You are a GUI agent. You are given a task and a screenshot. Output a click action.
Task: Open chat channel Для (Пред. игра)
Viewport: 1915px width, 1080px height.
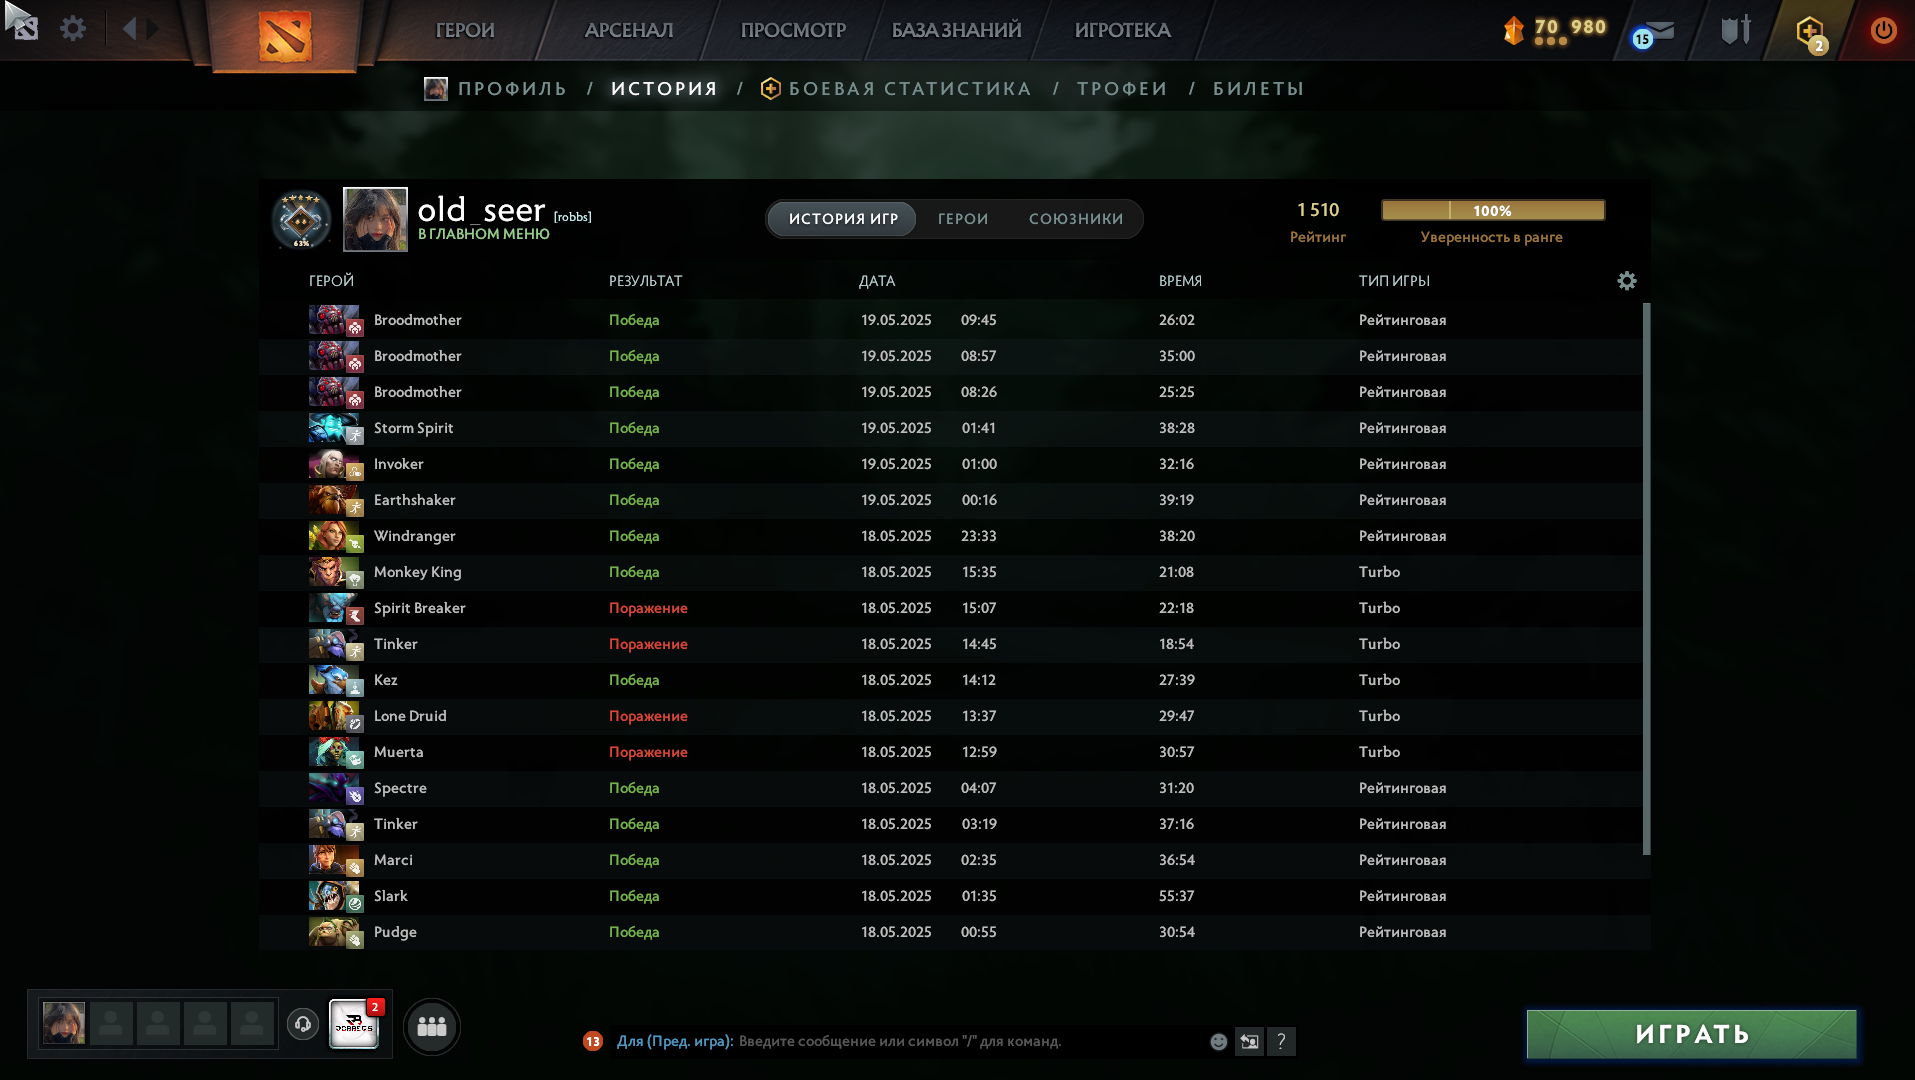(675, 1041)
